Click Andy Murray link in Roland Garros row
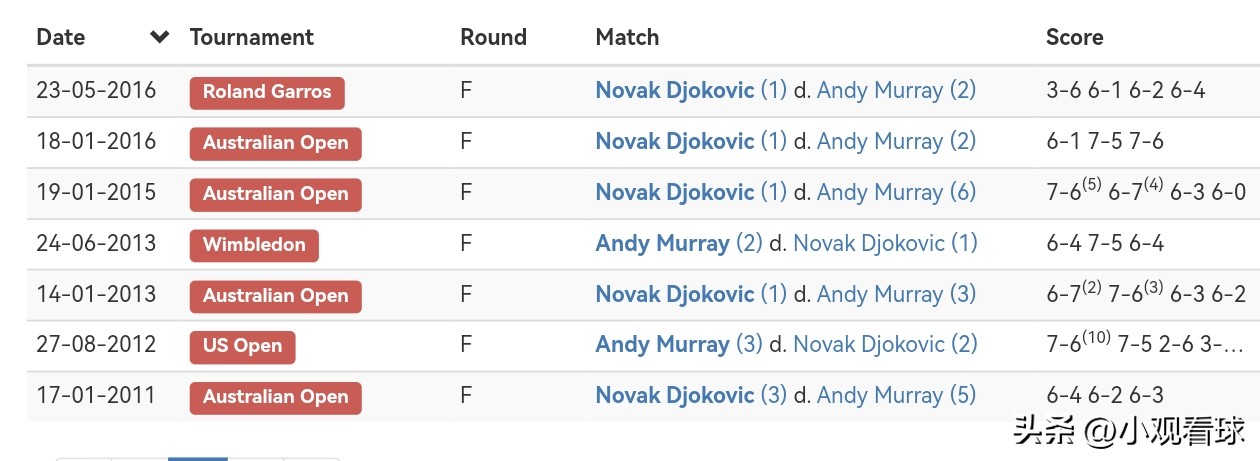This screenshot has height=461, width=1260. (x=880, y=91)
